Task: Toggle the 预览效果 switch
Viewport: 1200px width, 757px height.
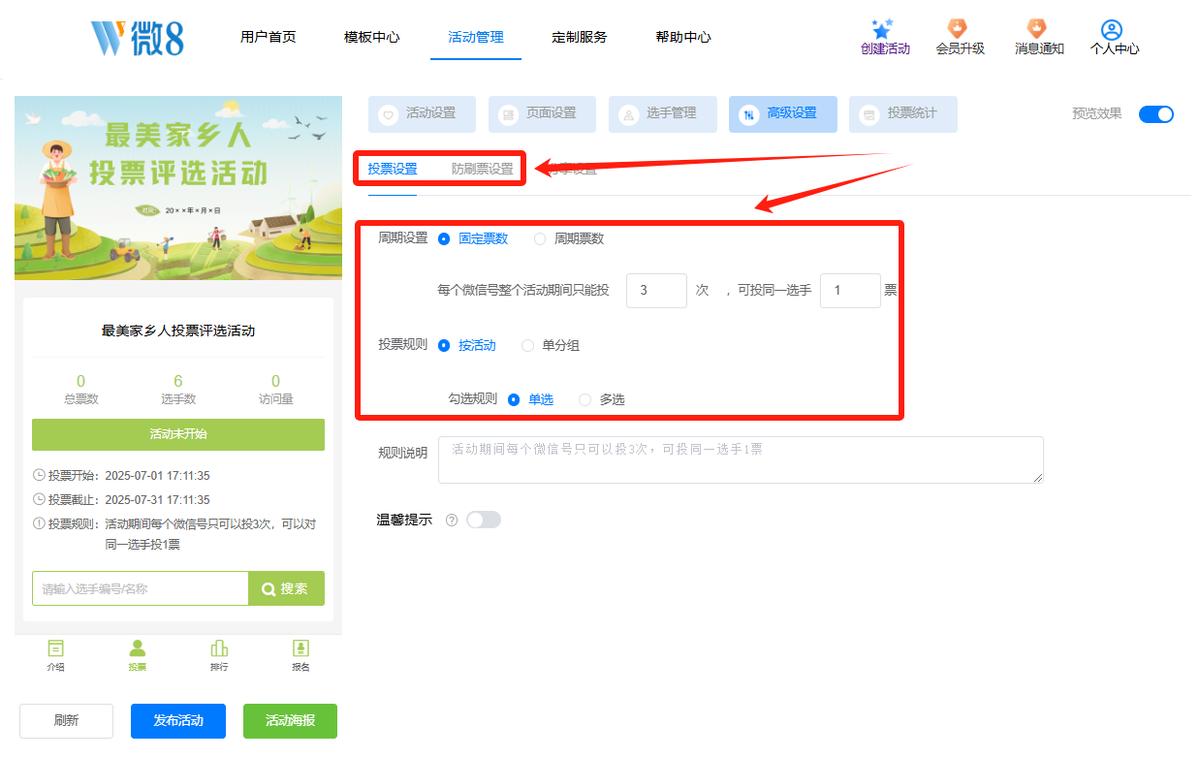Action: pos(1156,114)
